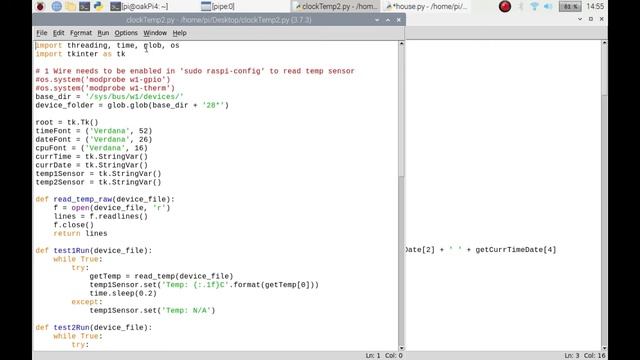Click "#os.system('modprobe w1-therm')" line
The image size is (640, 360).
(105, 88)
